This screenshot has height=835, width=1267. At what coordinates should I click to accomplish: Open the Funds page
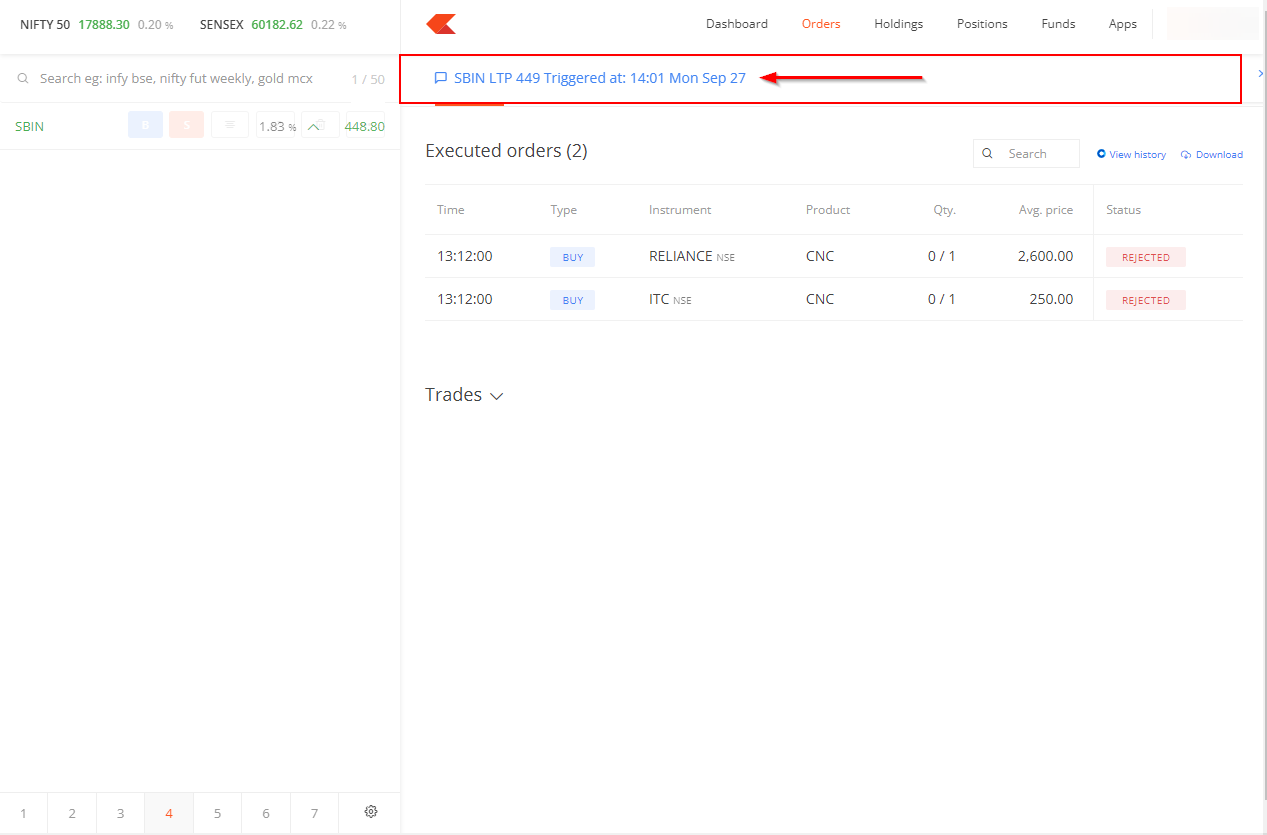click(1058, 24)
